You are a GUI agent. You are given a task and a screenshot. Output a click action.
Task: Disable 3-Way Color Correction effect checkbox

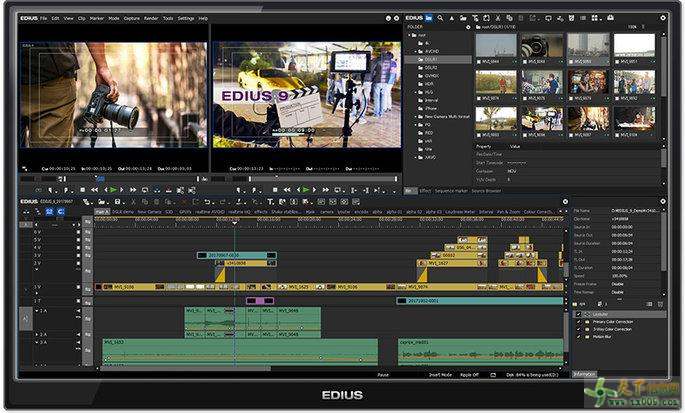pos(579,329)
